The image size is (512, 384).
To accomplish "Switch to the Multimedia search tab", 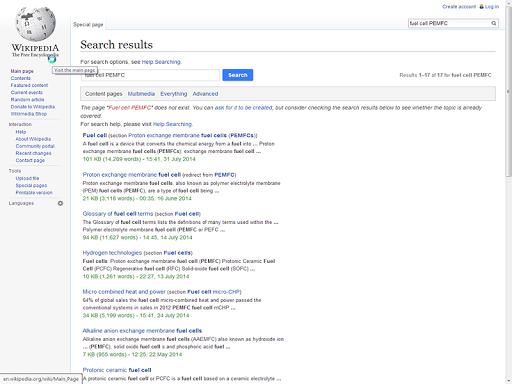I will pos(141,94).
